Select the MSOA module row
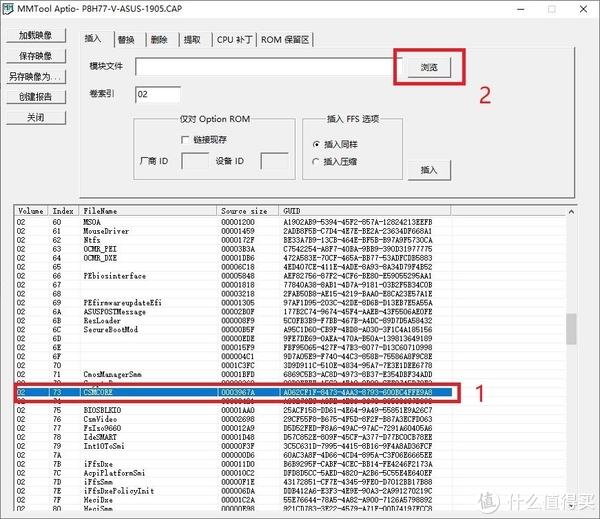 (233, 222)
